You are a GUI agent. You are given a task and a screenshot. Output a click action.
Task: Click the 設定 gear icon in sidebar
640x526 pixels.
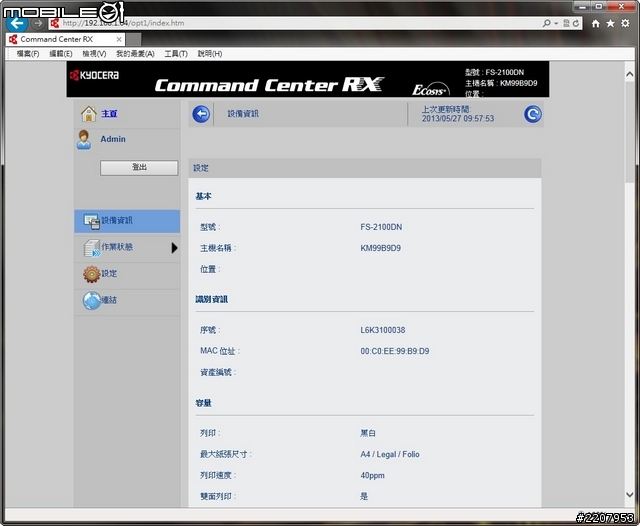[91, 274]
